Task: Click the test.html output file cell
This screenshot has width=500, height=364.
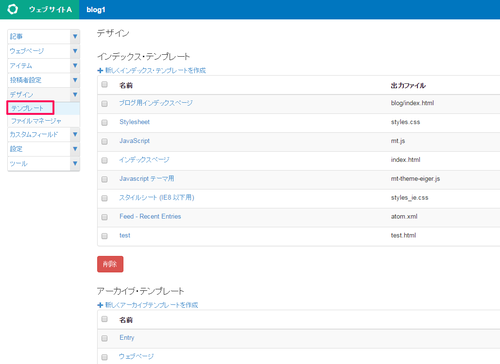Action: coord(403,235)
